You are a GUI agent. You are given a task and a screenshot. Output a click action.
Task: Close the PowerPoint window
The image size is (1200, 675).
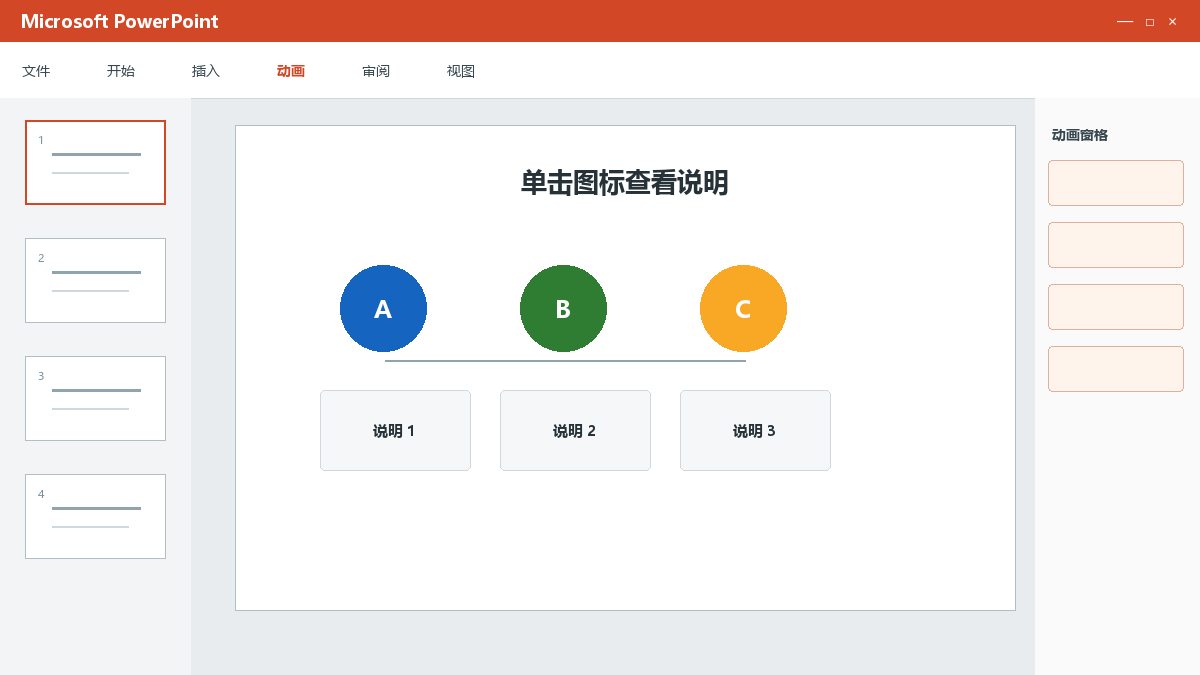point(1173,21)
